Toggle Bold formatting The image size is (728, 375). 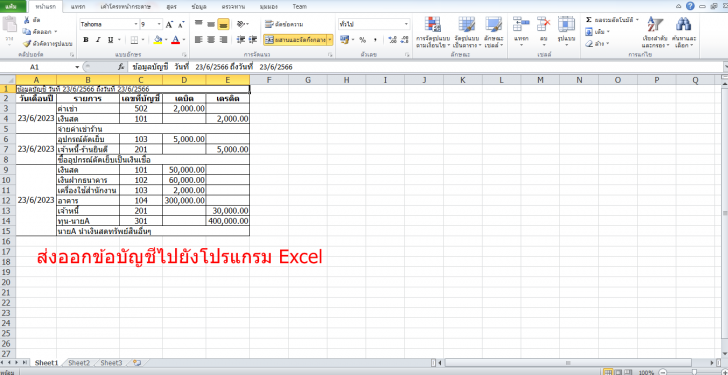coord(86,40)
